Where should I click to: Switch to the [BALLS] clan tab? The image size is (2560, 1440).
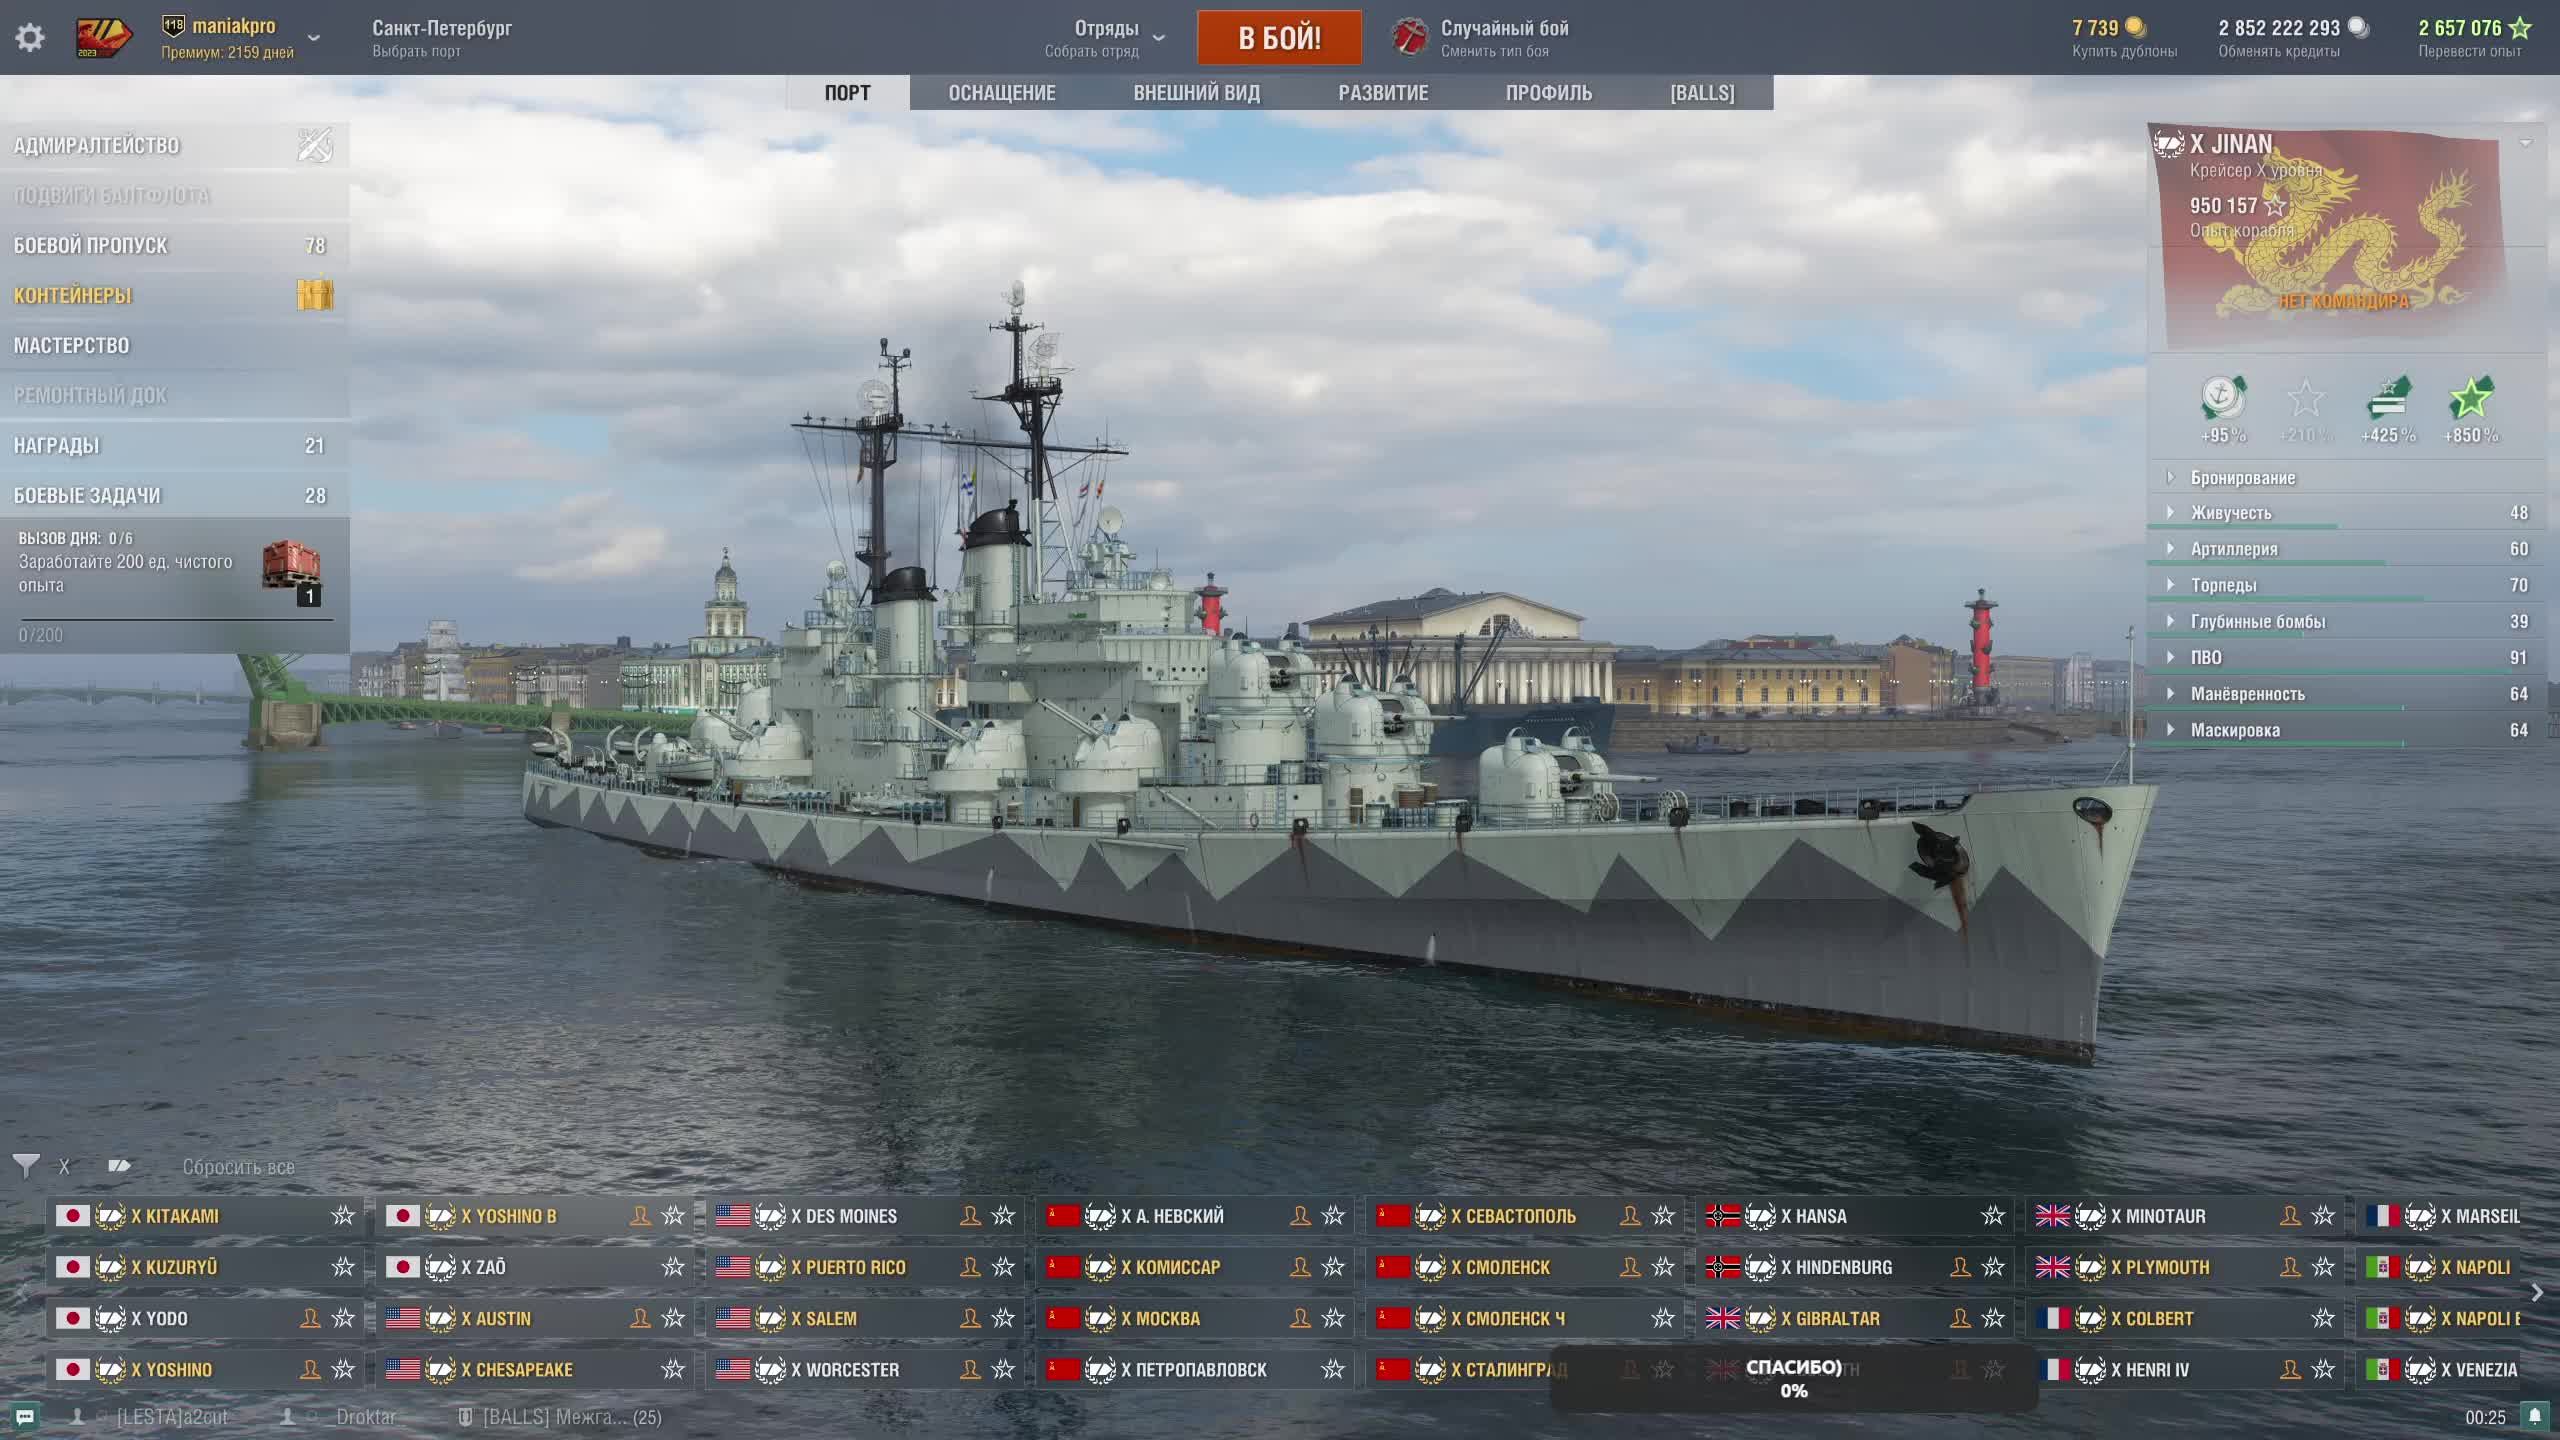[x=1702, y=93]
